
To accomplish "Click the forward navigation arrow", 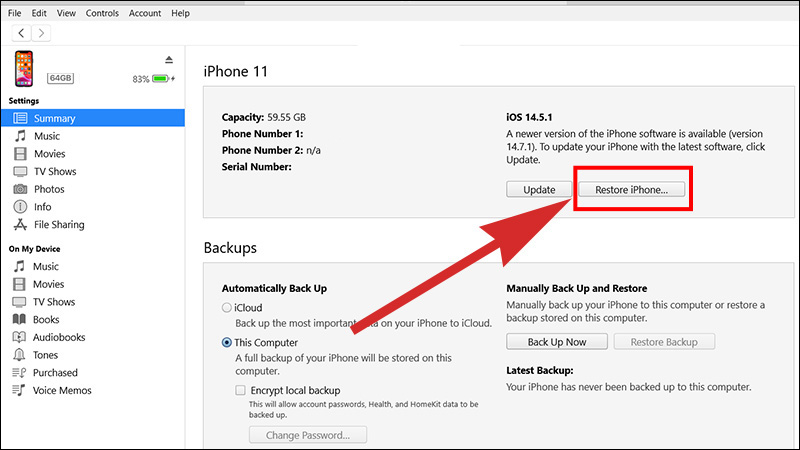I will tap(41, 34).
